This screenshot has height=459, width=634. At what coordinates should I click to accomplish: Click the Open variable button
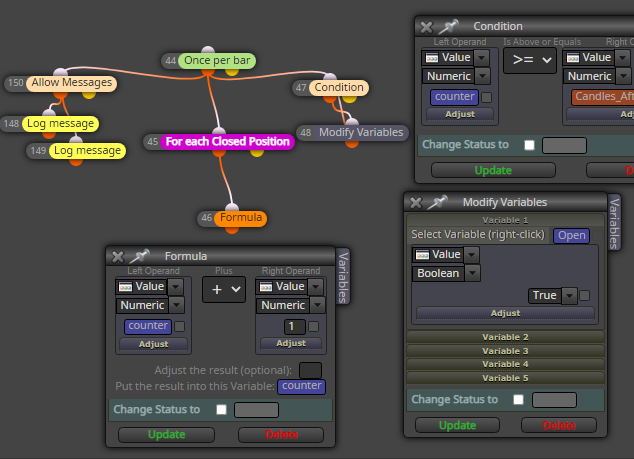pyautogui.click(x=571, y=235)
